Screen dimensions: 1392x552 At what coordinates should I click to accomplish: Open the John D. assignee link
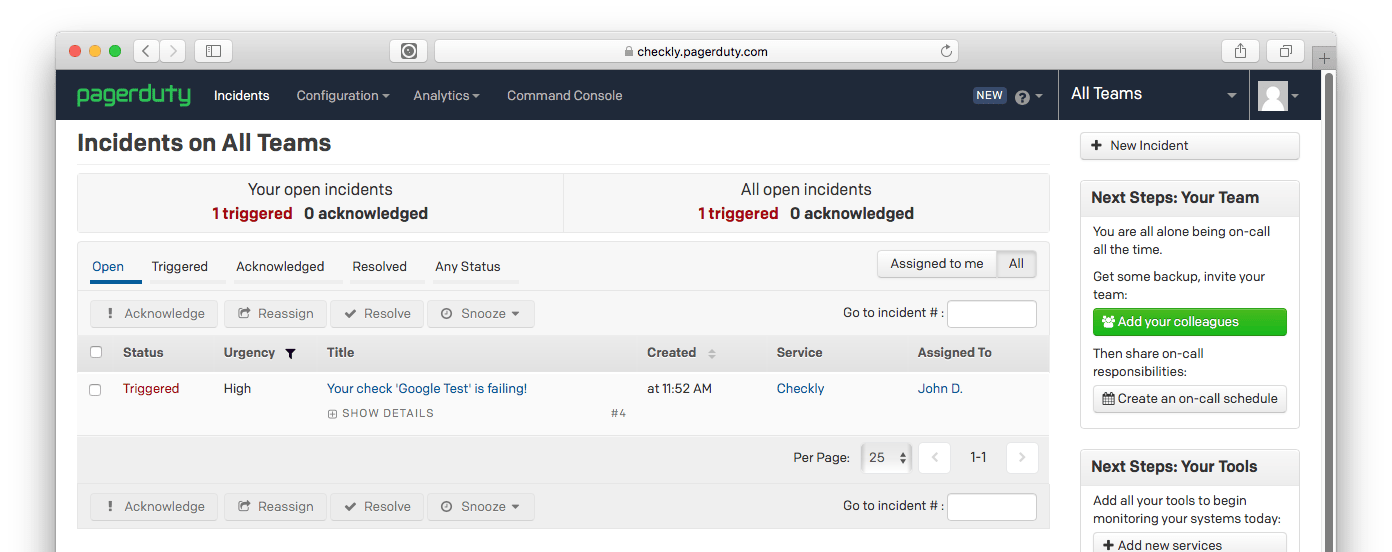[940, 389]
